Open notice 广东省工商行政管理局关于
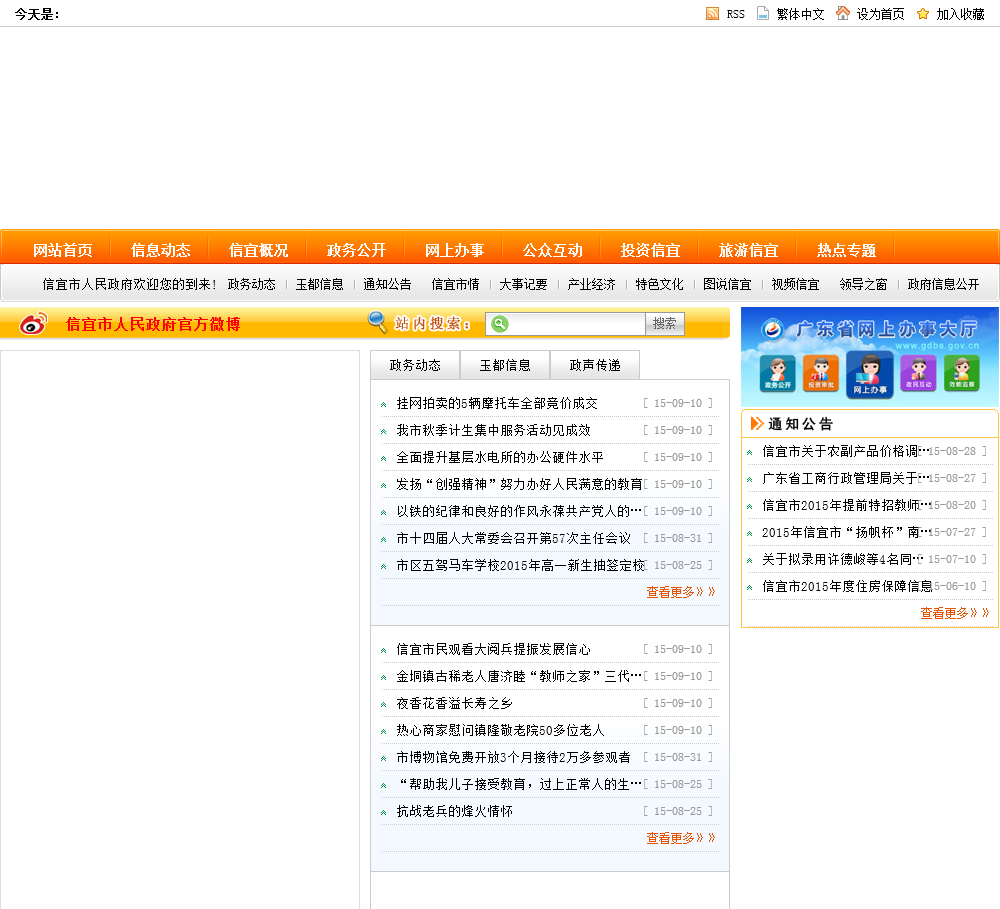This screenshot has width=1000, height=909. tap(846, 478)
